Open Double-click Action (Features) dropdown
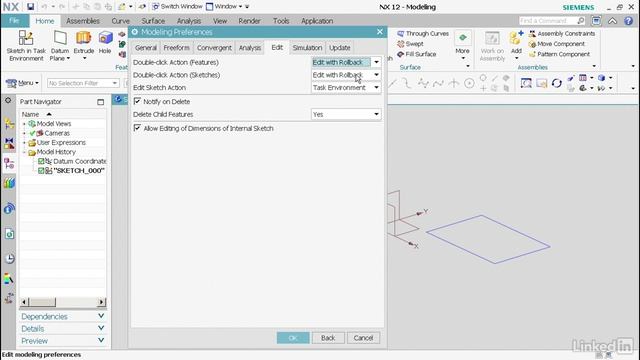The width and height of the screenshot is (640, 360). [x=346, y=62]
